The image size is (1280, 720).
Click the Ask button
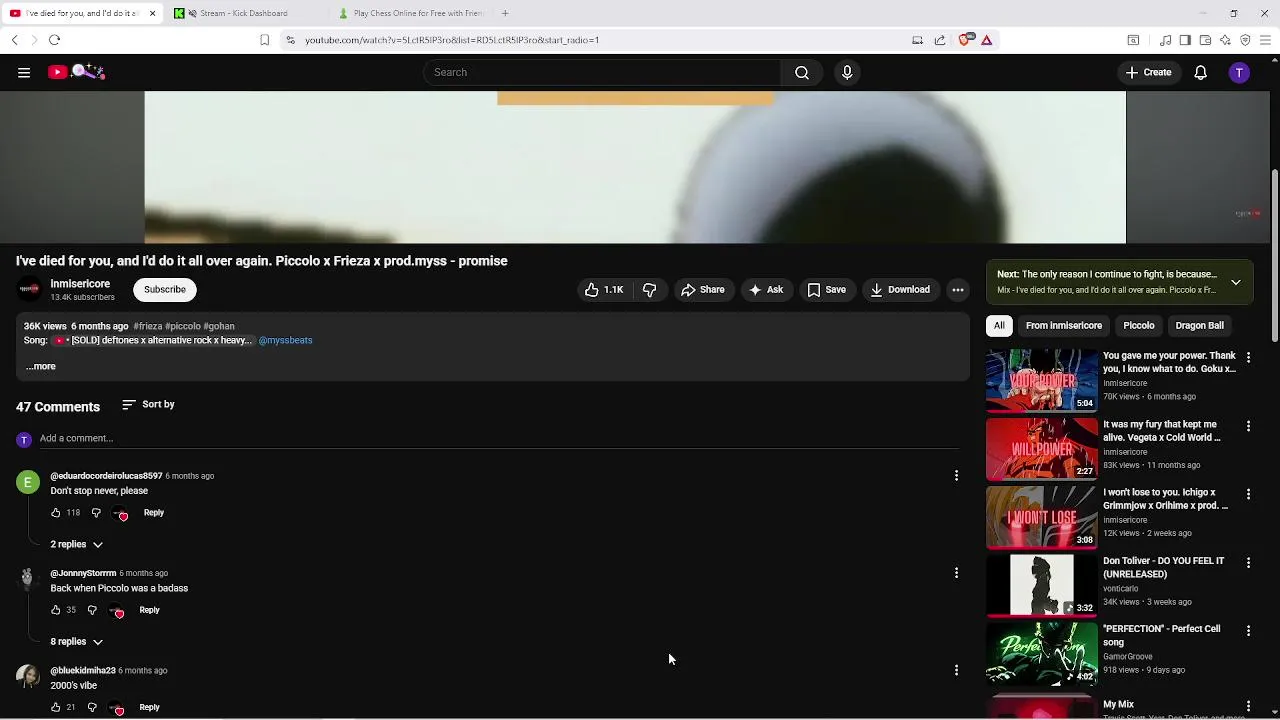(766, 290)
